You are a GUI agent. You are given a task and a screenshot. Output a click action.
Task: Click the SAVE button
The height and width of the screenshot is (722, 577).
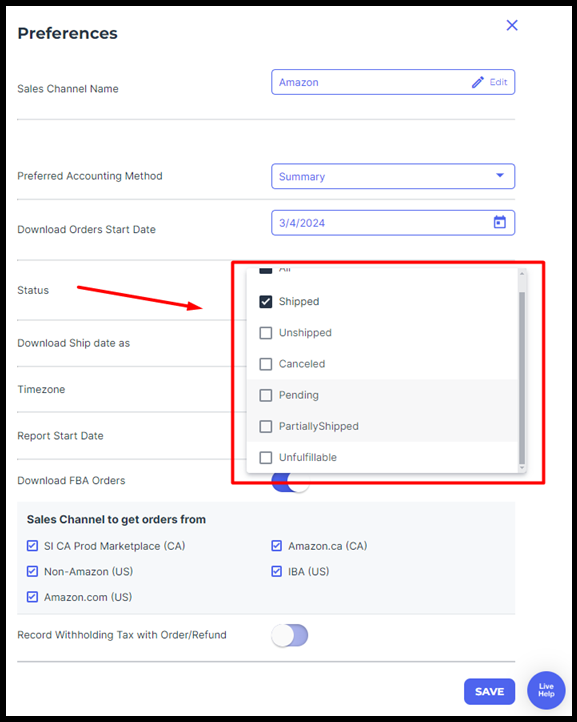489,691
